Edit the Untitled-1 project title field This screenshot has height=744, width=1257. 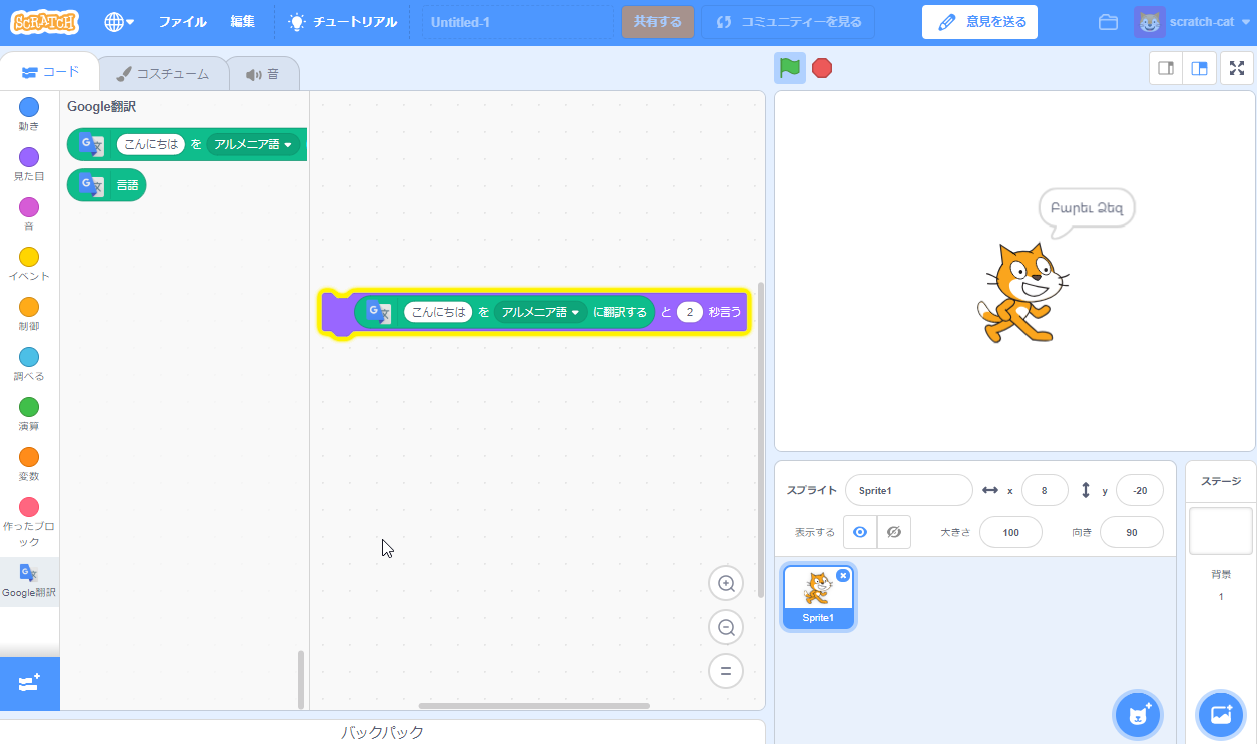point(517,22)
